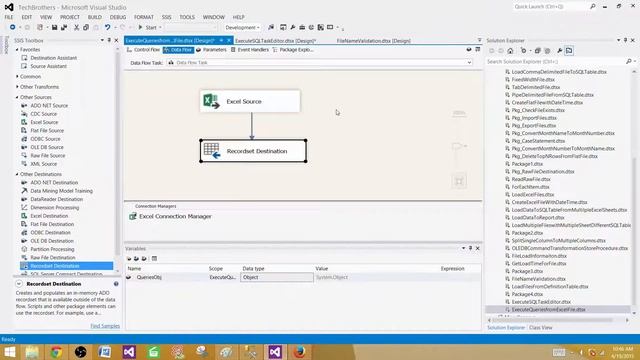Screen dimensions: 640x360
Task: Click the Copy toolbar icon
Action: (x=86, y=27)
